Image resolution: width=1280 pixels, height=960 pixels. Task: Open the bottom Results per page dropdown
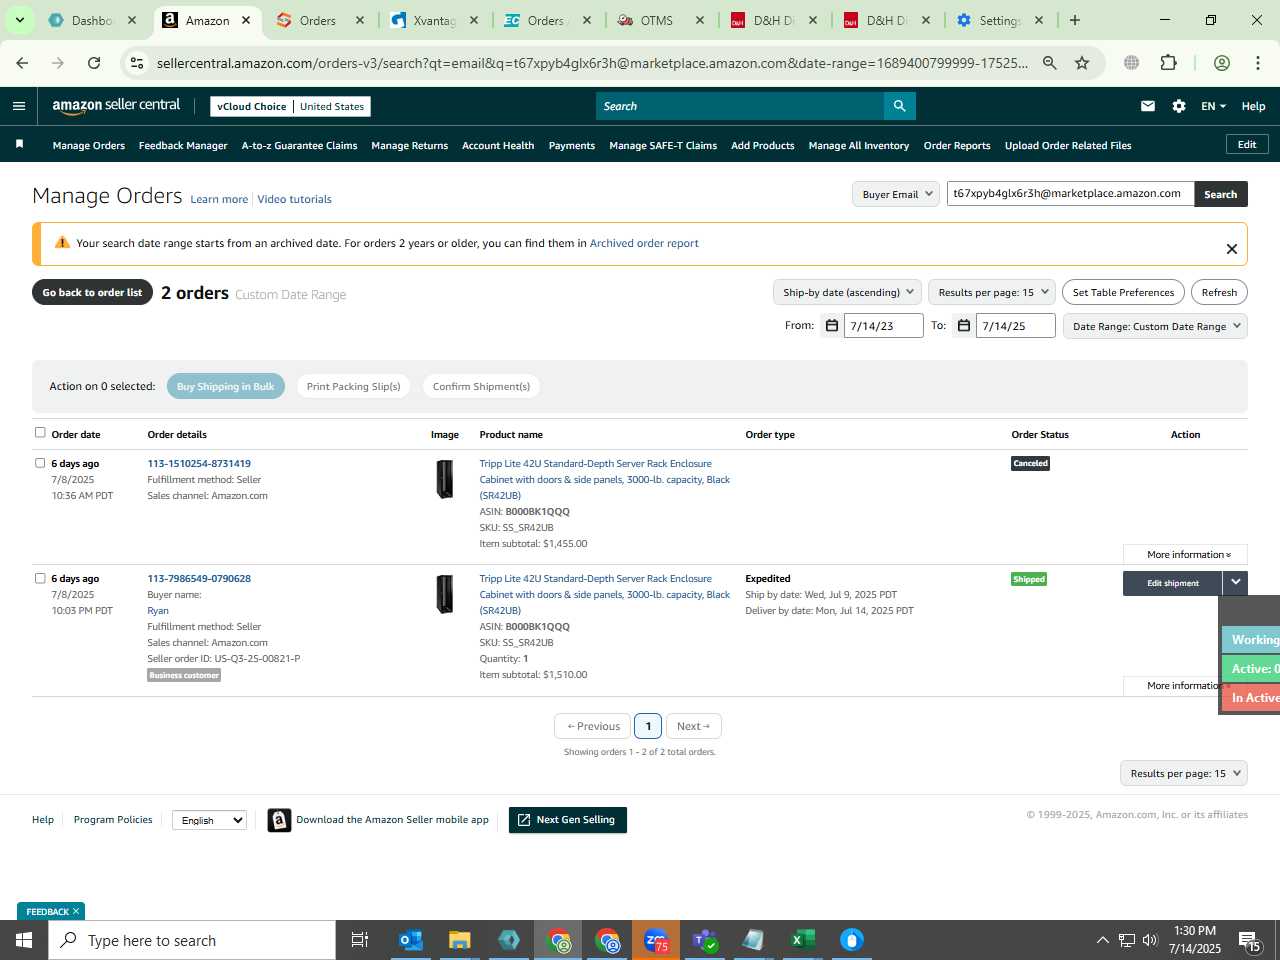1184,773
